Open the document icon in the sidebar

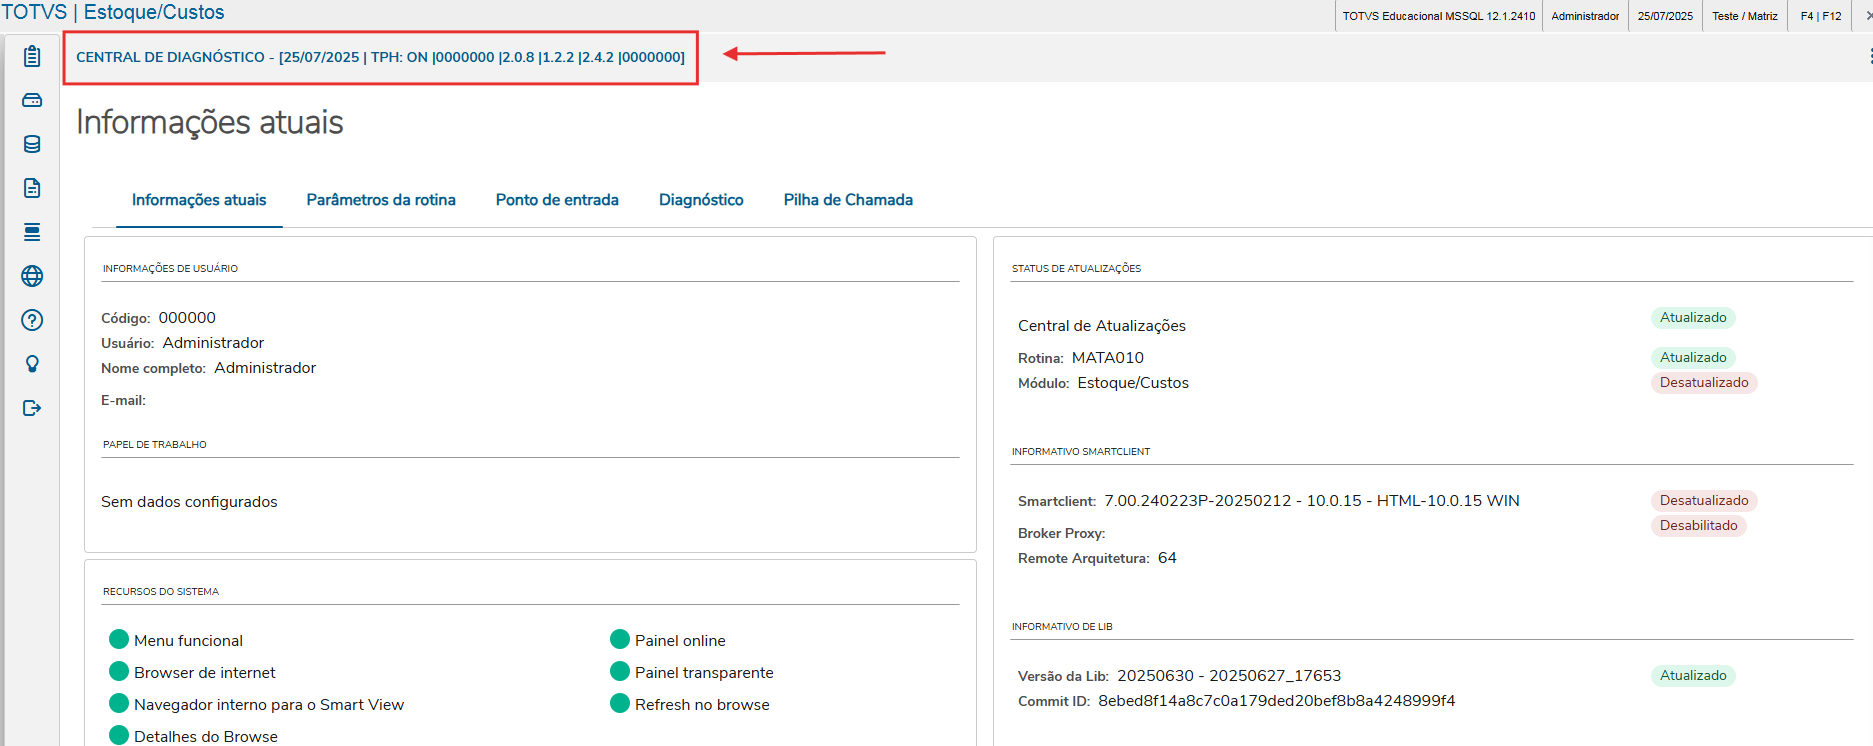pyautogui.click(x=32, y=188)
